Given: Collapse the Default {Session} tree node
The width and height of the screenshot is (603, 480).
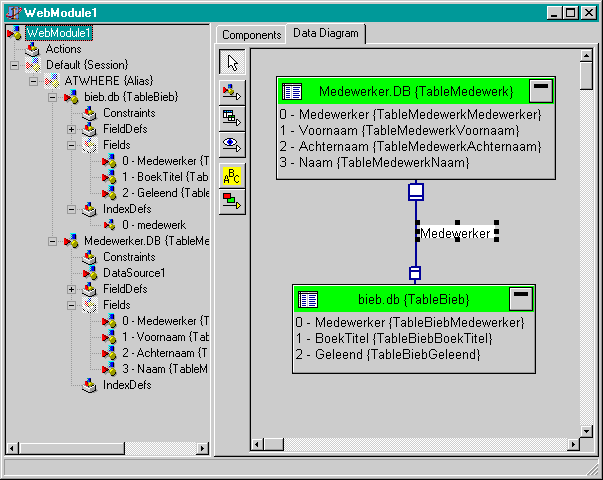Looking at the screenshot, I should (x=14, y=64).
